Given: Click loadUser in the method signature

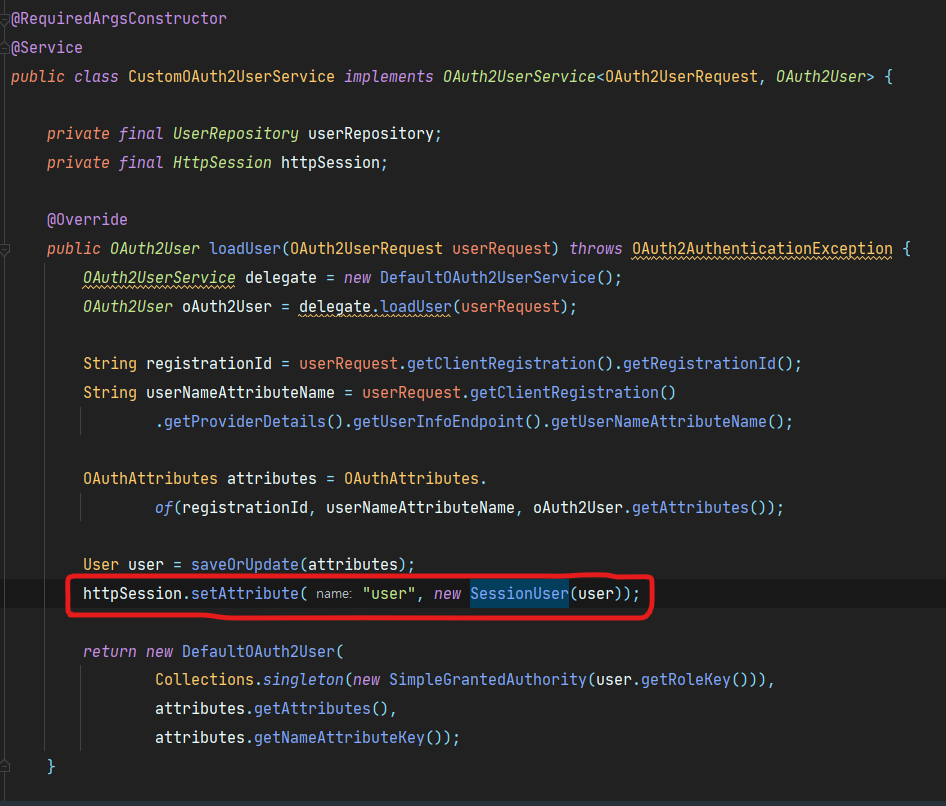Looking at the screenshot, I should 245,249.
